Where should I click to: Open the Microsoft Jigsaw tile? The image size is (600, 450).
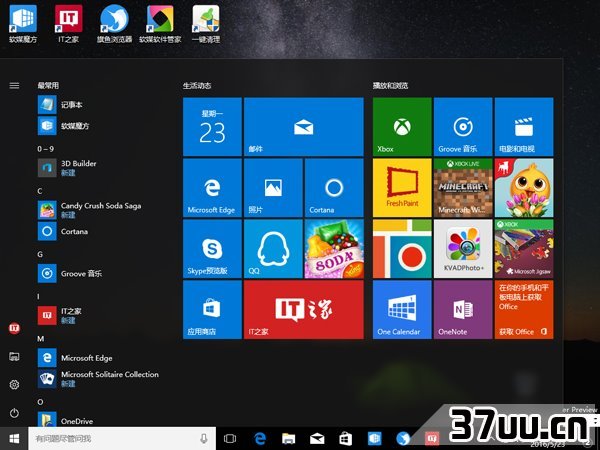point(524,248)
